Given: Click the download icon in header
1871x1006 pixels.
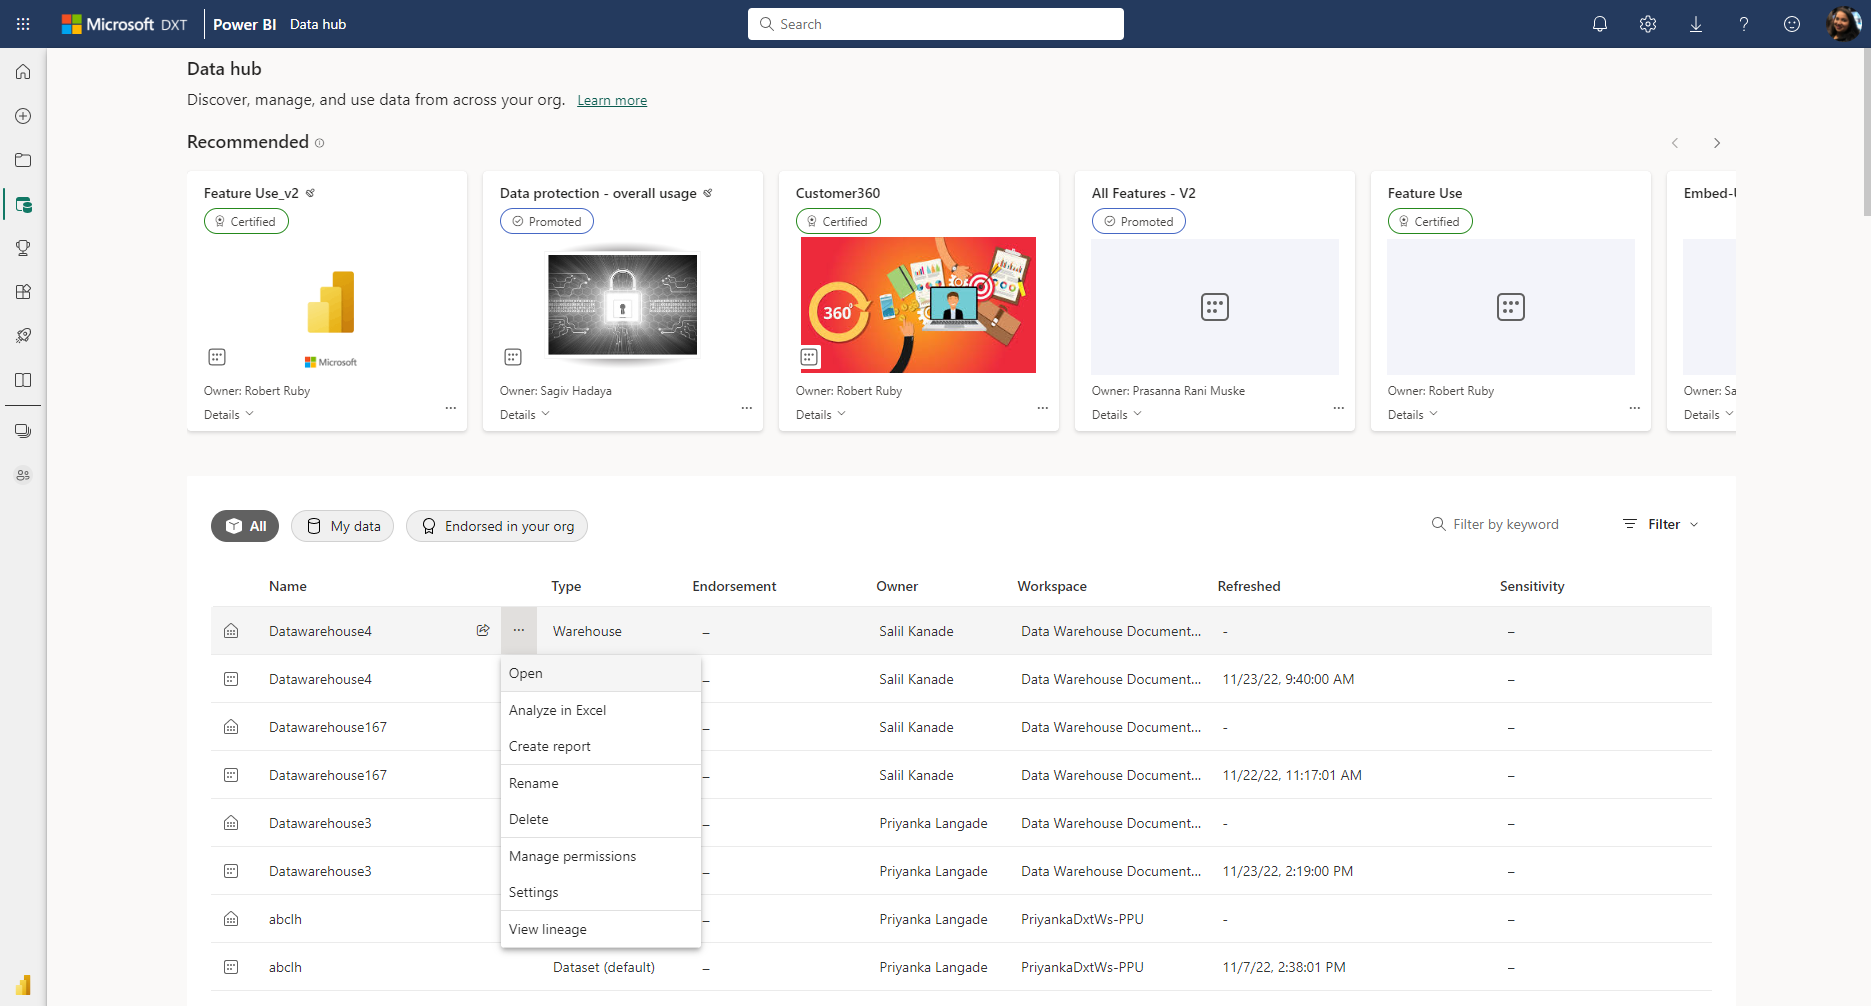Looking at the screenshot, I should (1696, 24).
